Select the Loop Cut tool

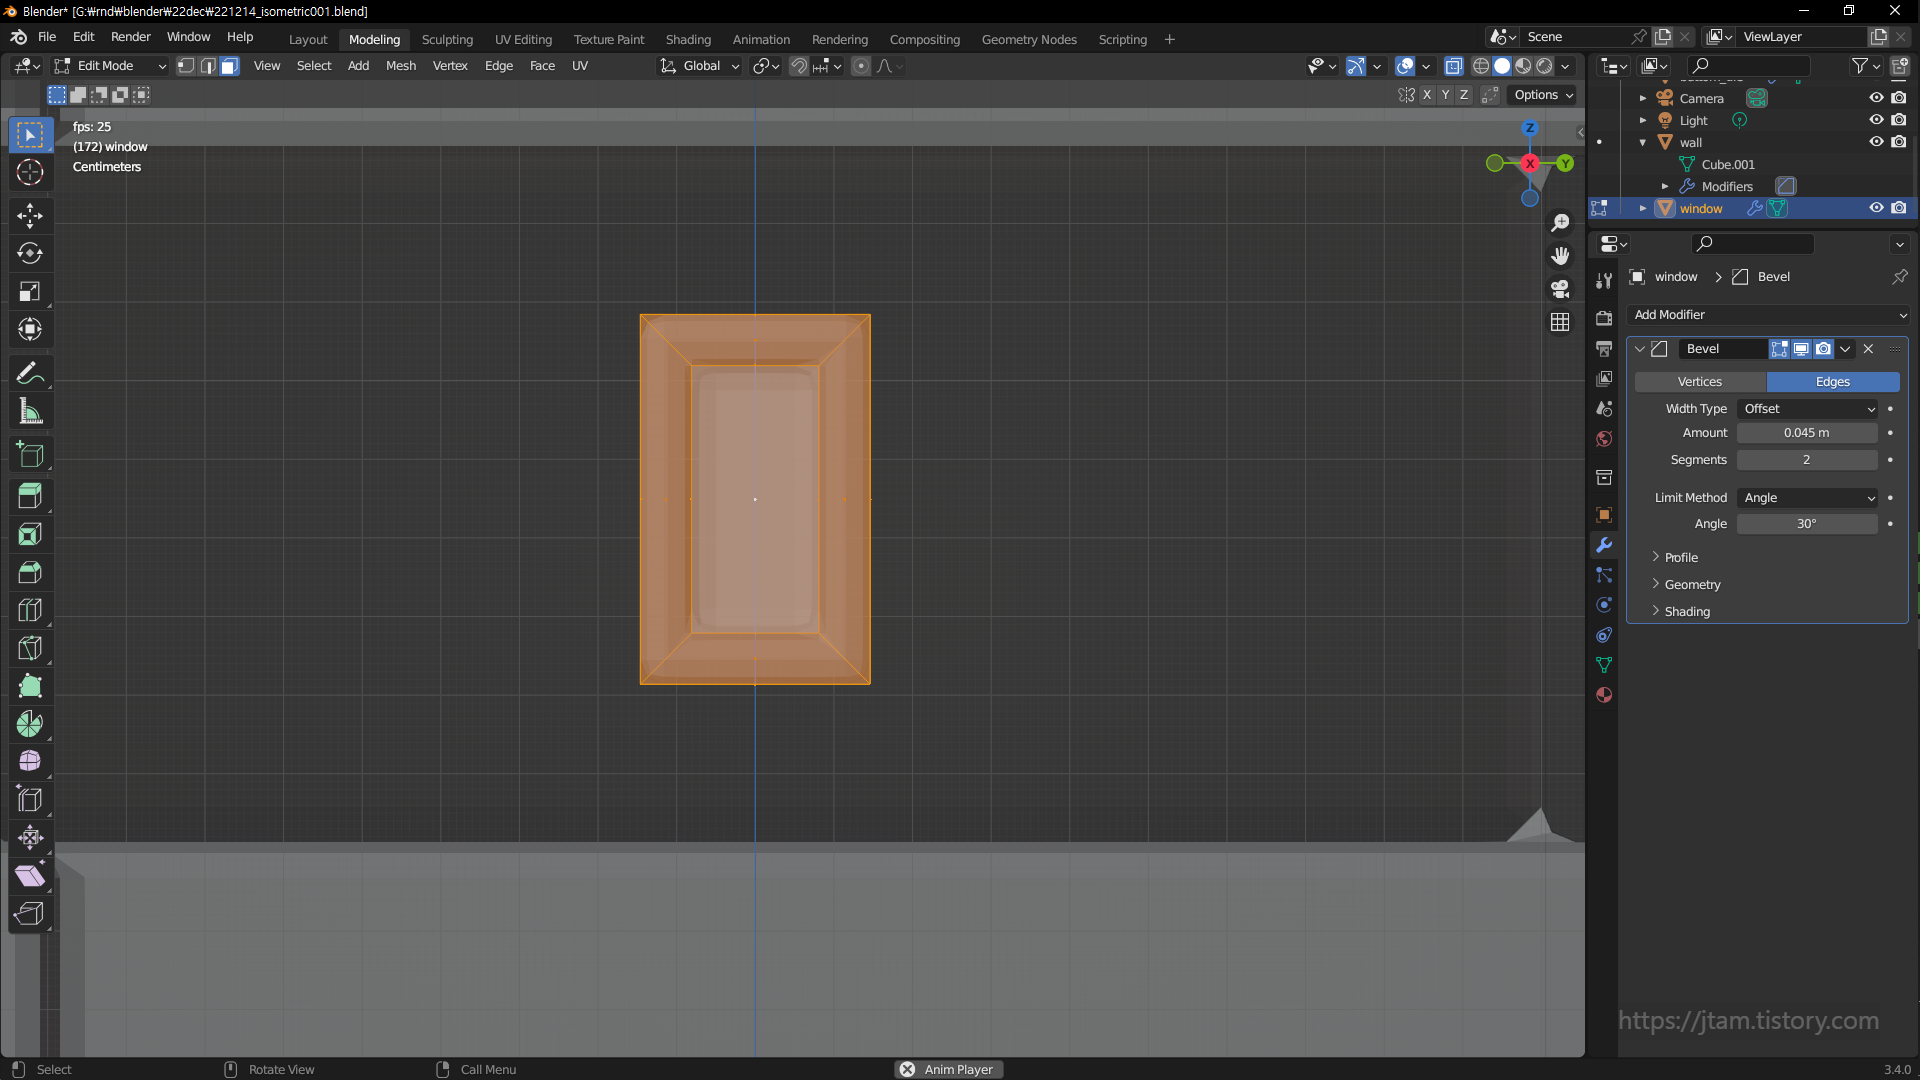point(30,610)
